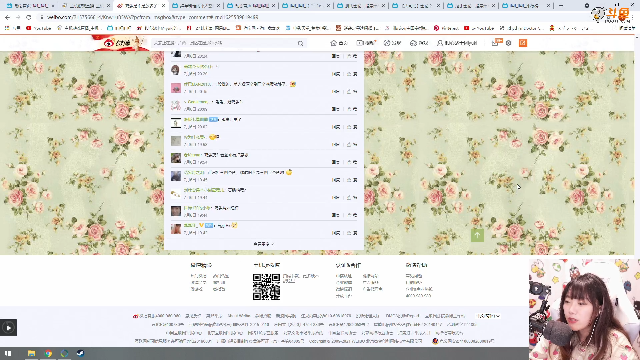Like the last comment with yellow V badge
This screenshot has width=640, height=360.
pyautogui.click(x=353, y=233)
